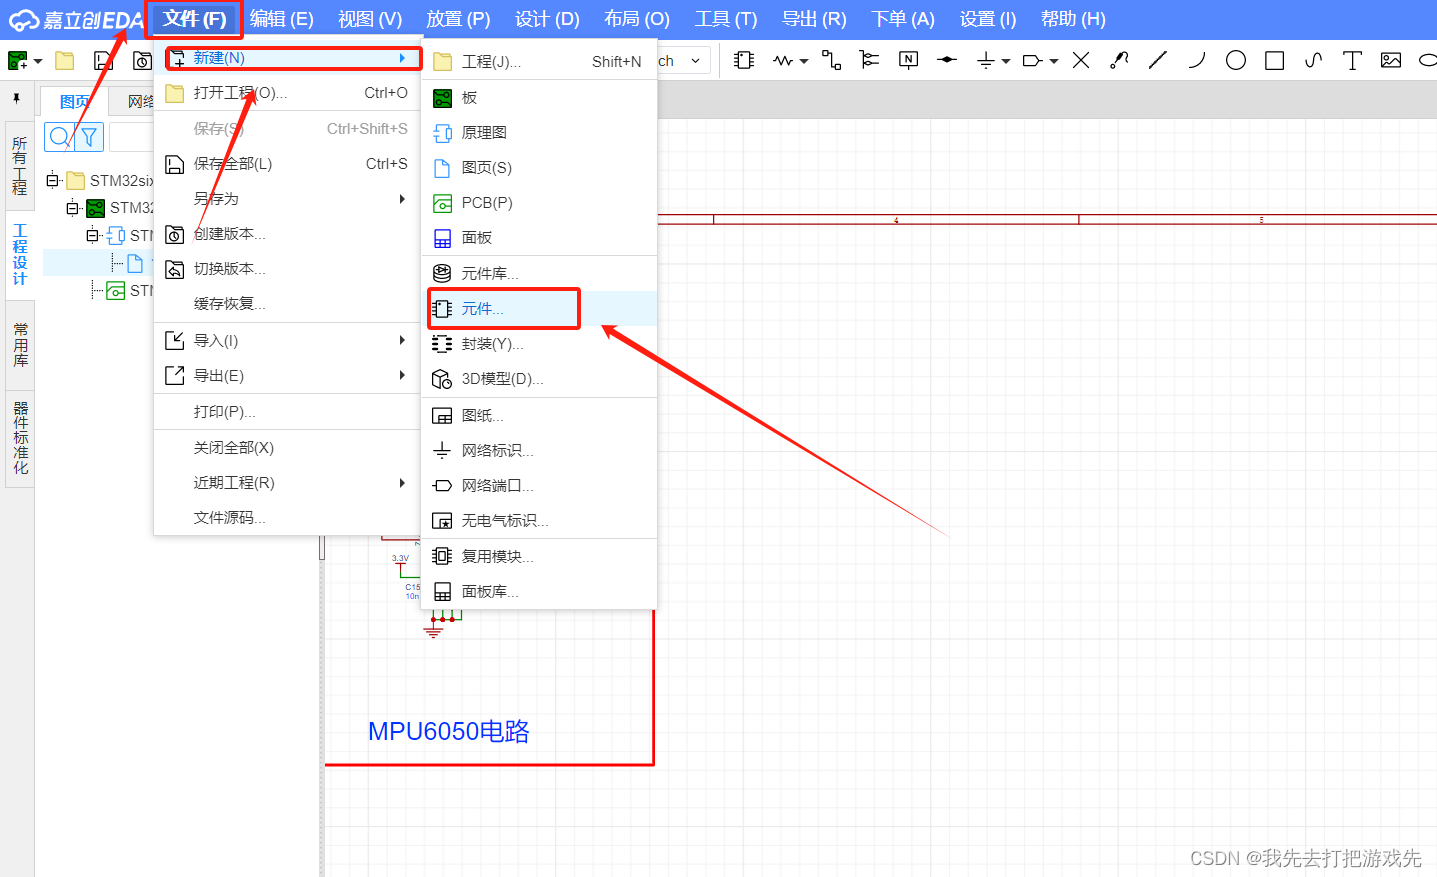The width and height of the screenshot is (1437, 877).
Task: Expand the 另存为 submenu arrow
Action: pos(402,199)
